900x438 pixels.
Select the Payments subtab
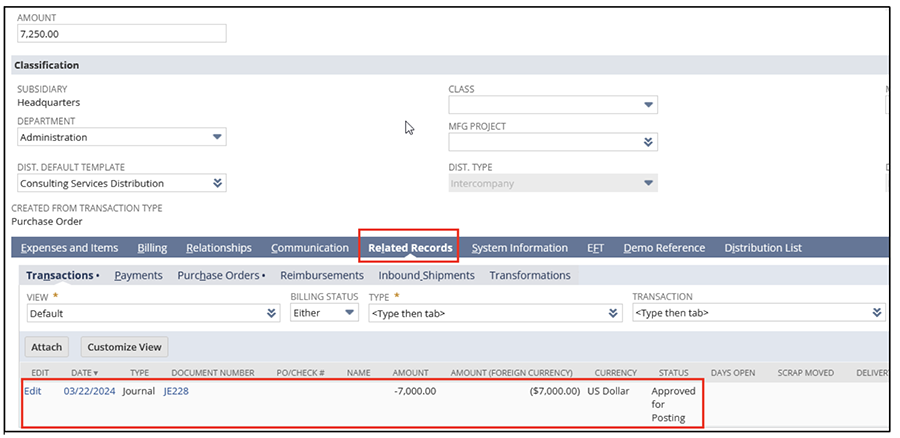pyautogui.click(x=138, y=275)
